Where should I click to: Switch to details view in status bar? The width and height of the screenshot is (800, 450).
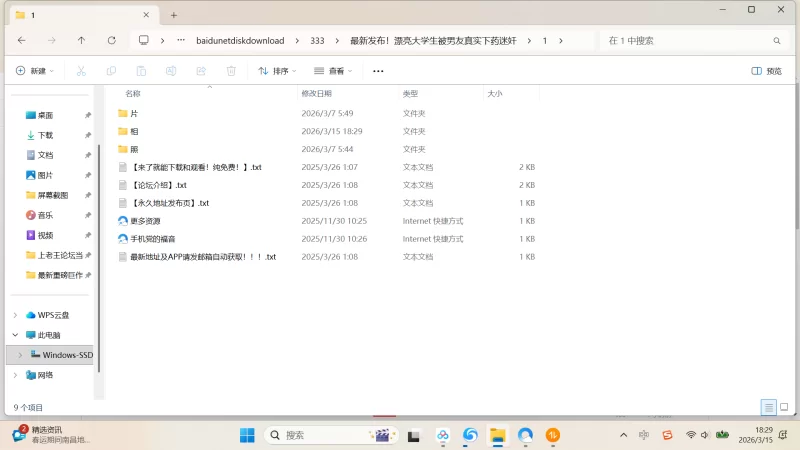point(768,407)
